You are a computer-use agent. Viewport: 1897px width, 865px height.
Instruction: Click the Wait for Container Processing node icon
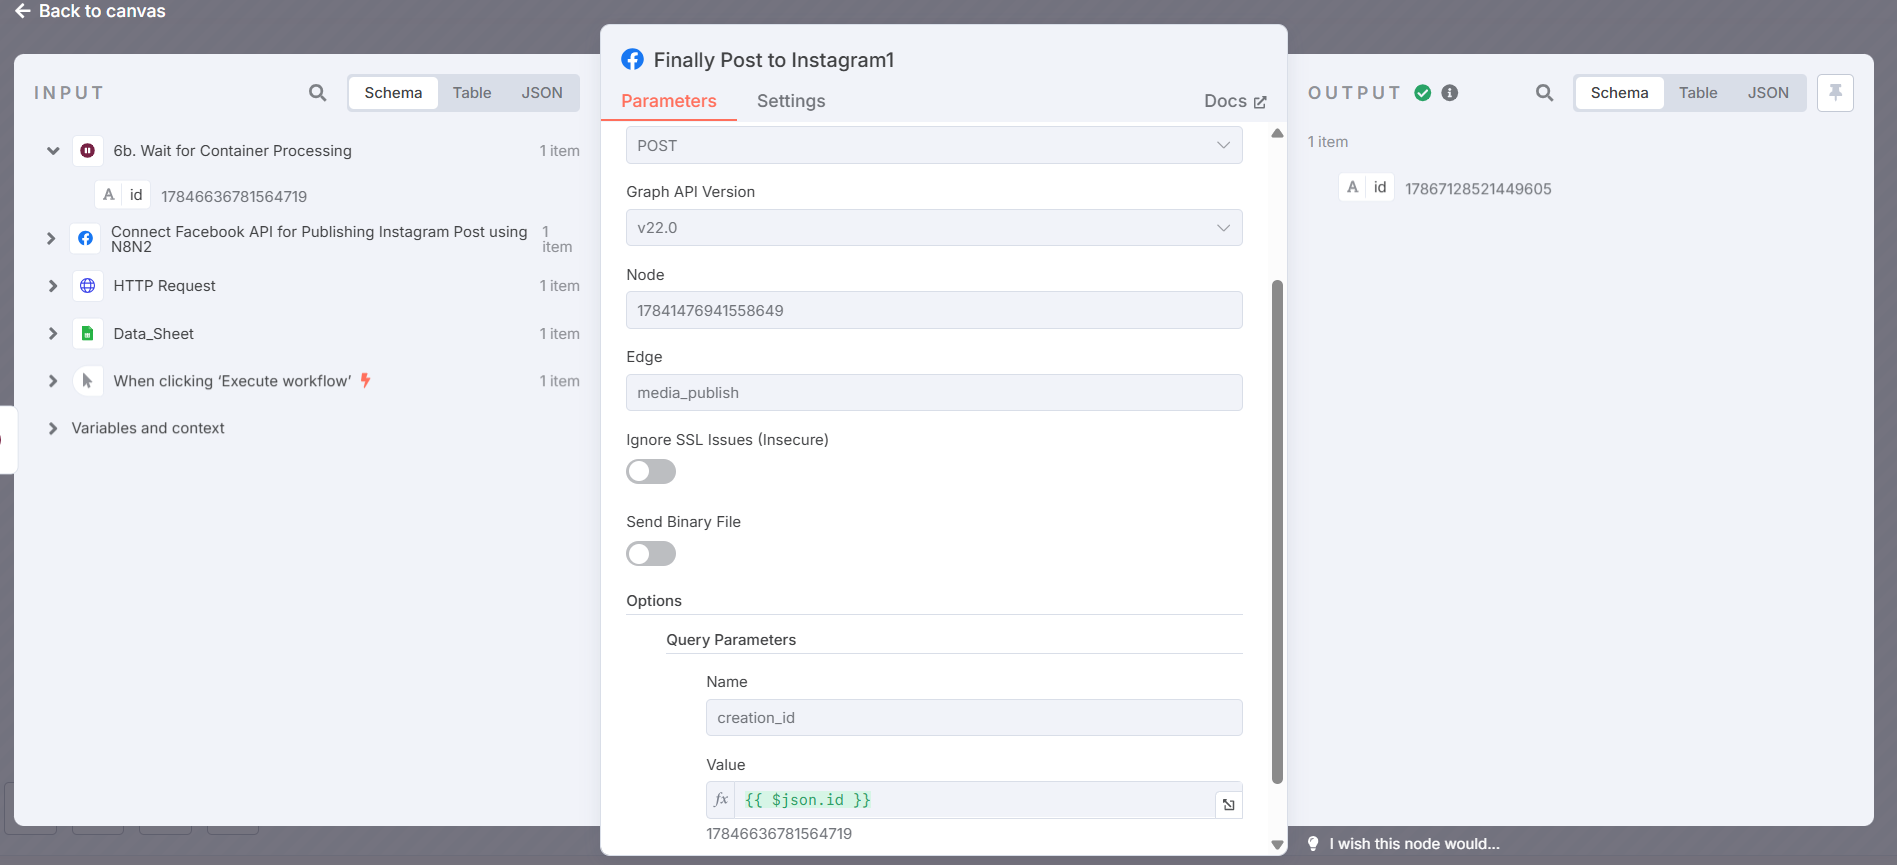[x=88, y=151]
